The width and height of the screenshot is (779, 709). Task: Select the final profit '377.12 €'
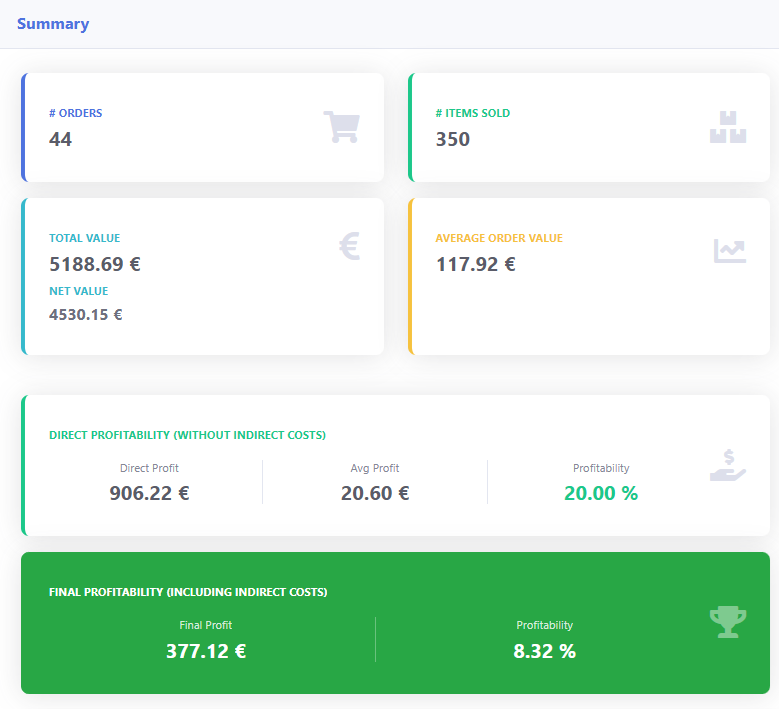206,651
